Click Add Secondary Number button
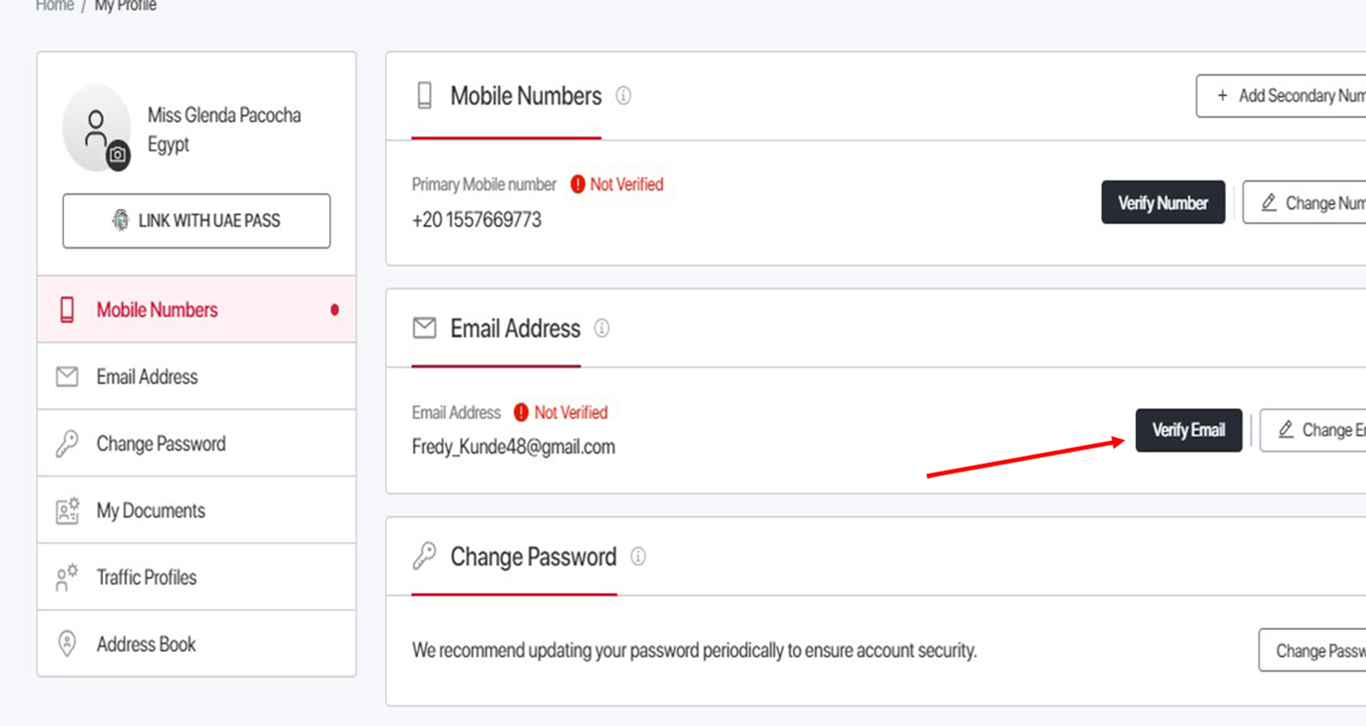1366x726 pixels. pyautogui.click(x=1281, y=96)
